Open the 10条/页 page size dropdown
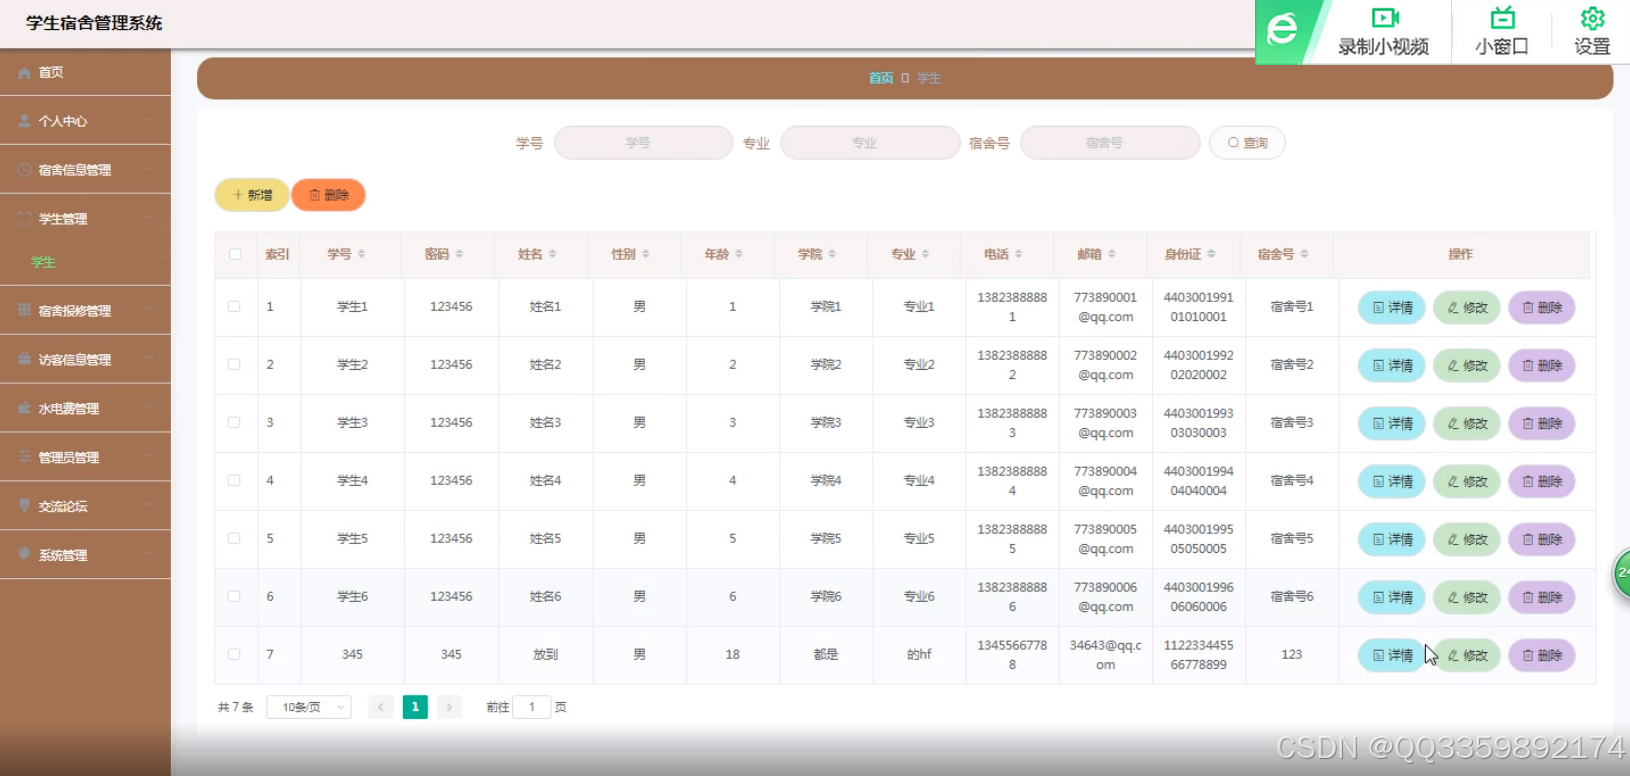 309,707
